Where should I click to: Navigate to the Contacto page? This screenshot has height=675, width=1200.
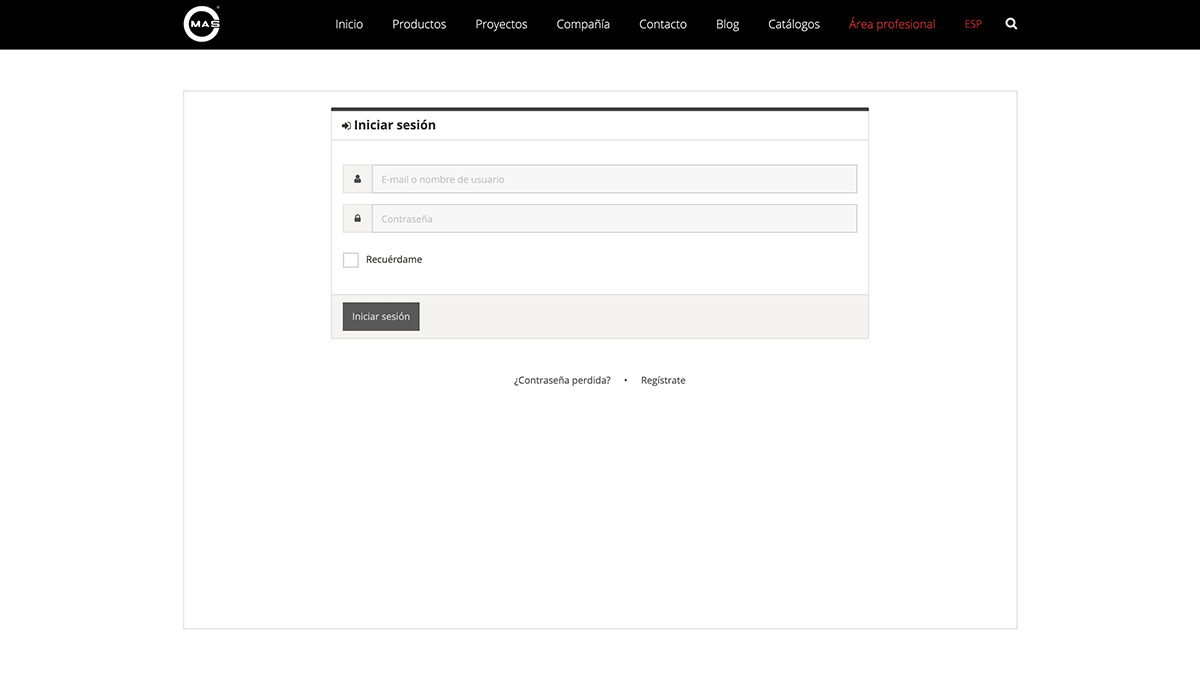(x=663, y=24)
